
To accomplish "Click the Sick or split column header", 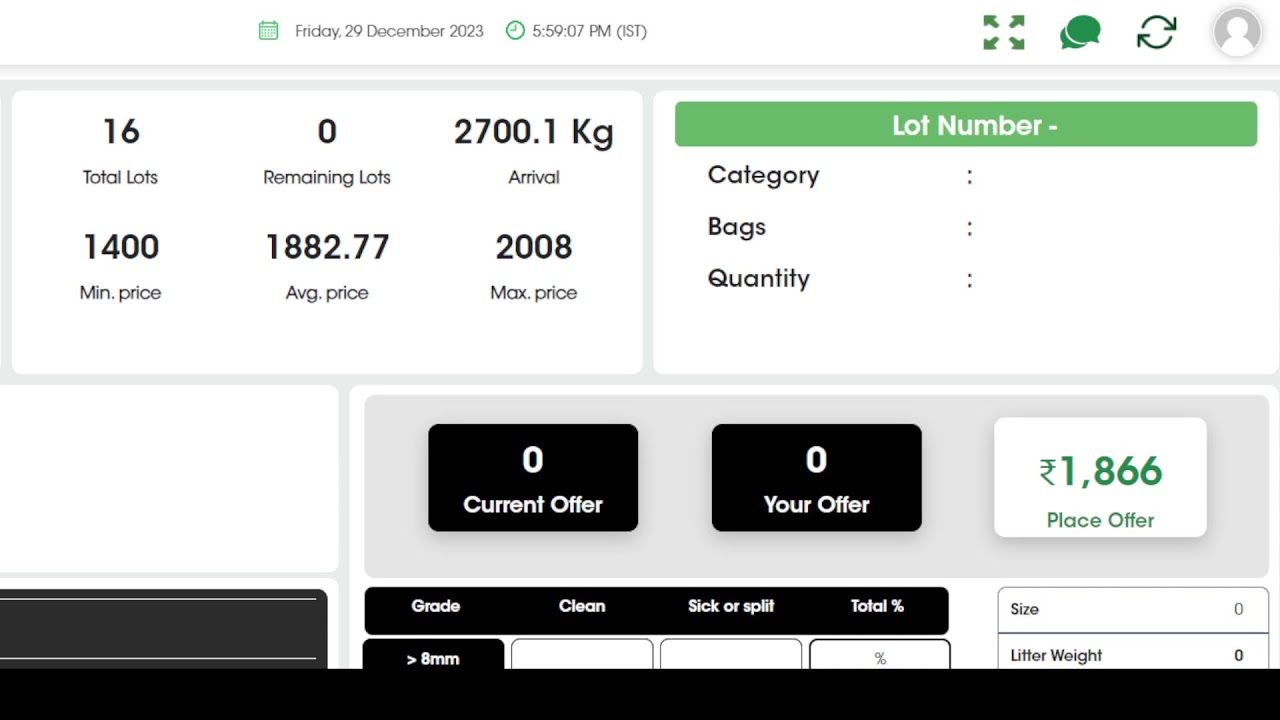I will pos(731,606).
